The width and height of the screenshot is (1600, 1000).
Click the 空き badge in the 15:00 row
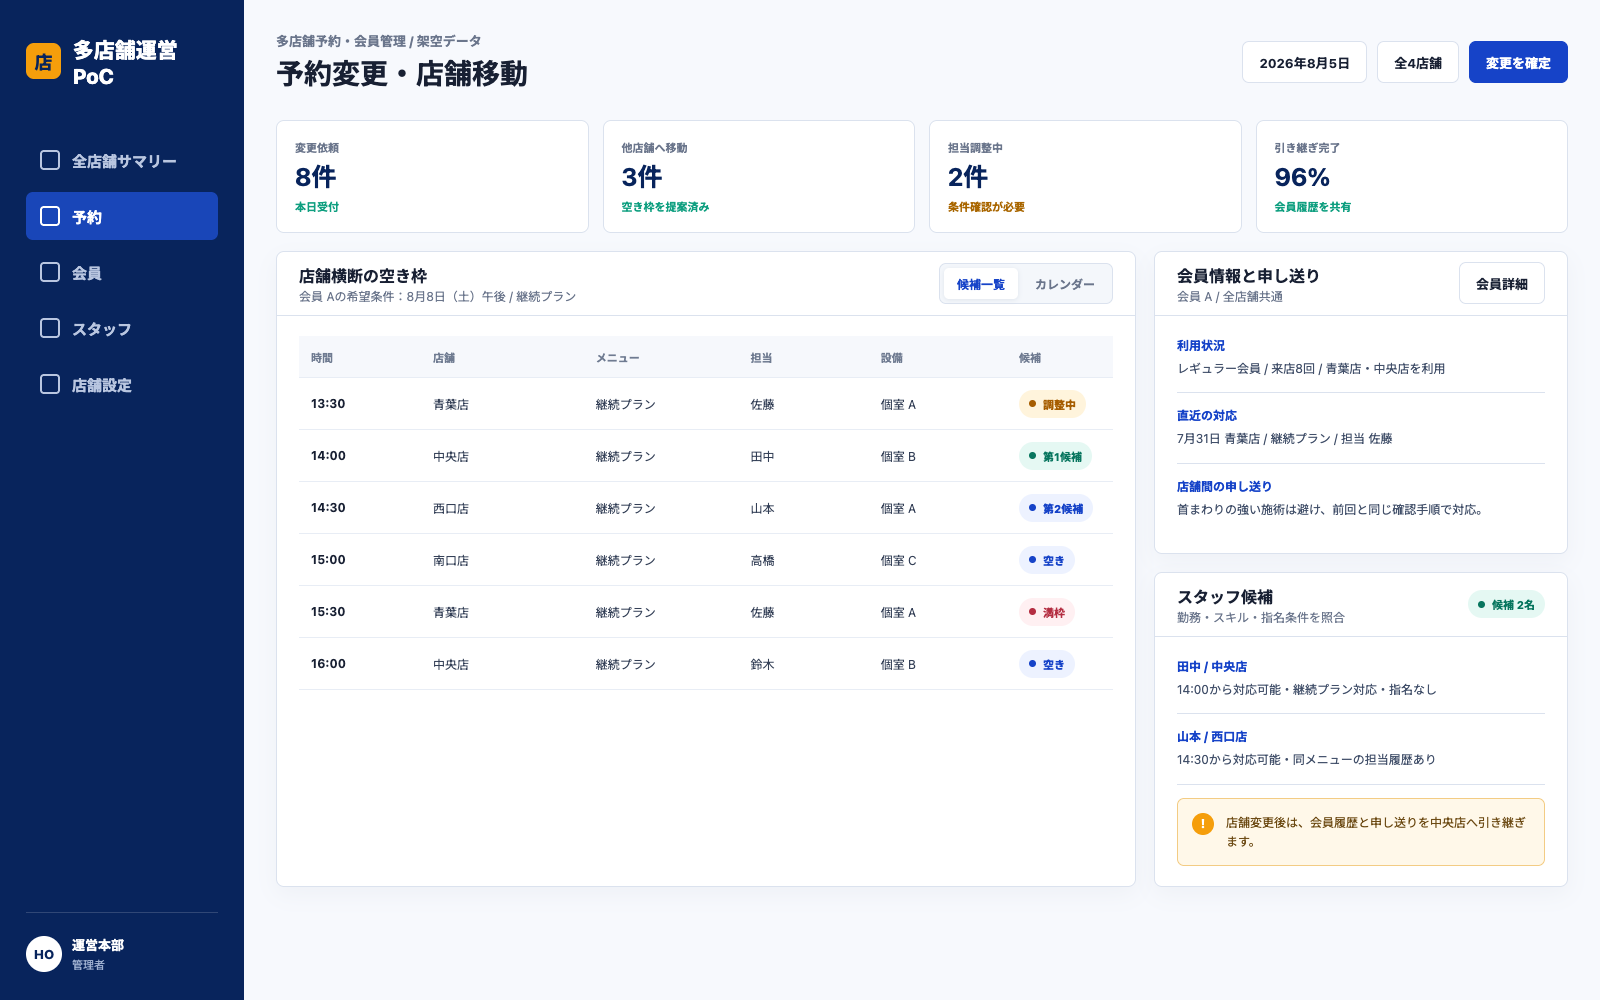[1047, 560]
